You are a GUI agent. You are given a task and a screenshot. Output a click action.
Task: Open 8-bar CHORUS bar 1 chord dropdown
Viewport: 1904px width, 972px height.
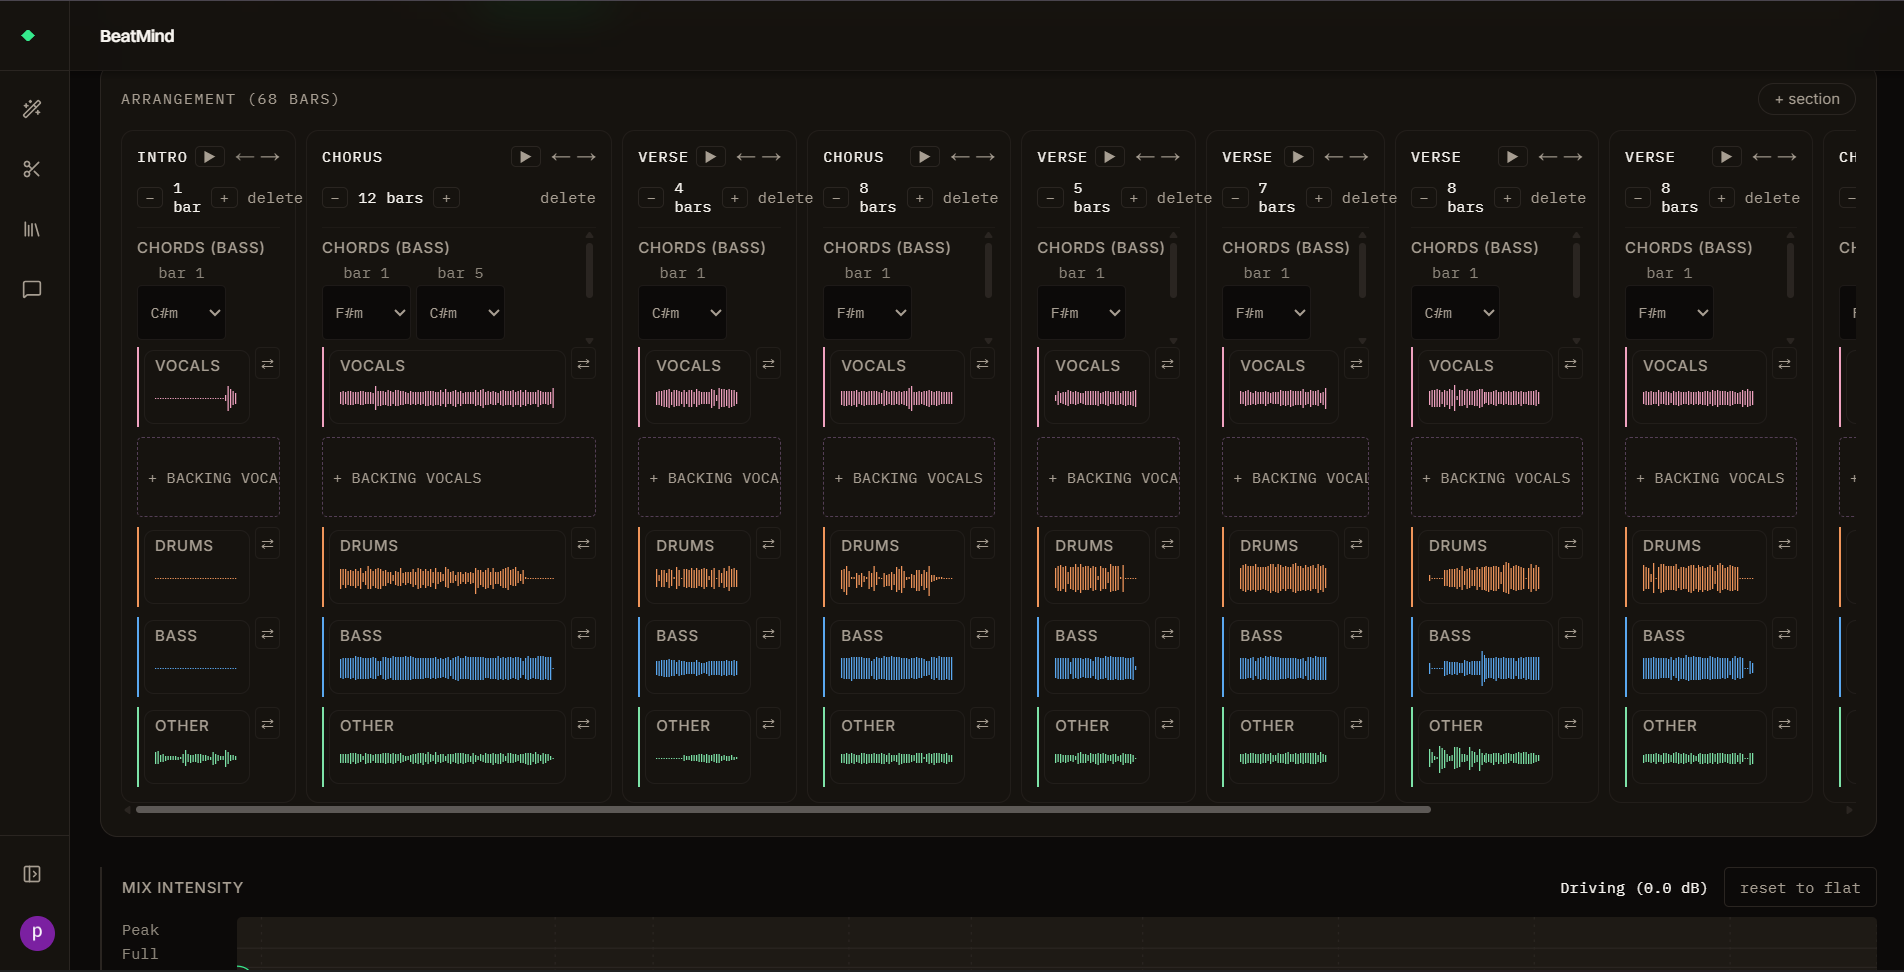coord(867,313)
